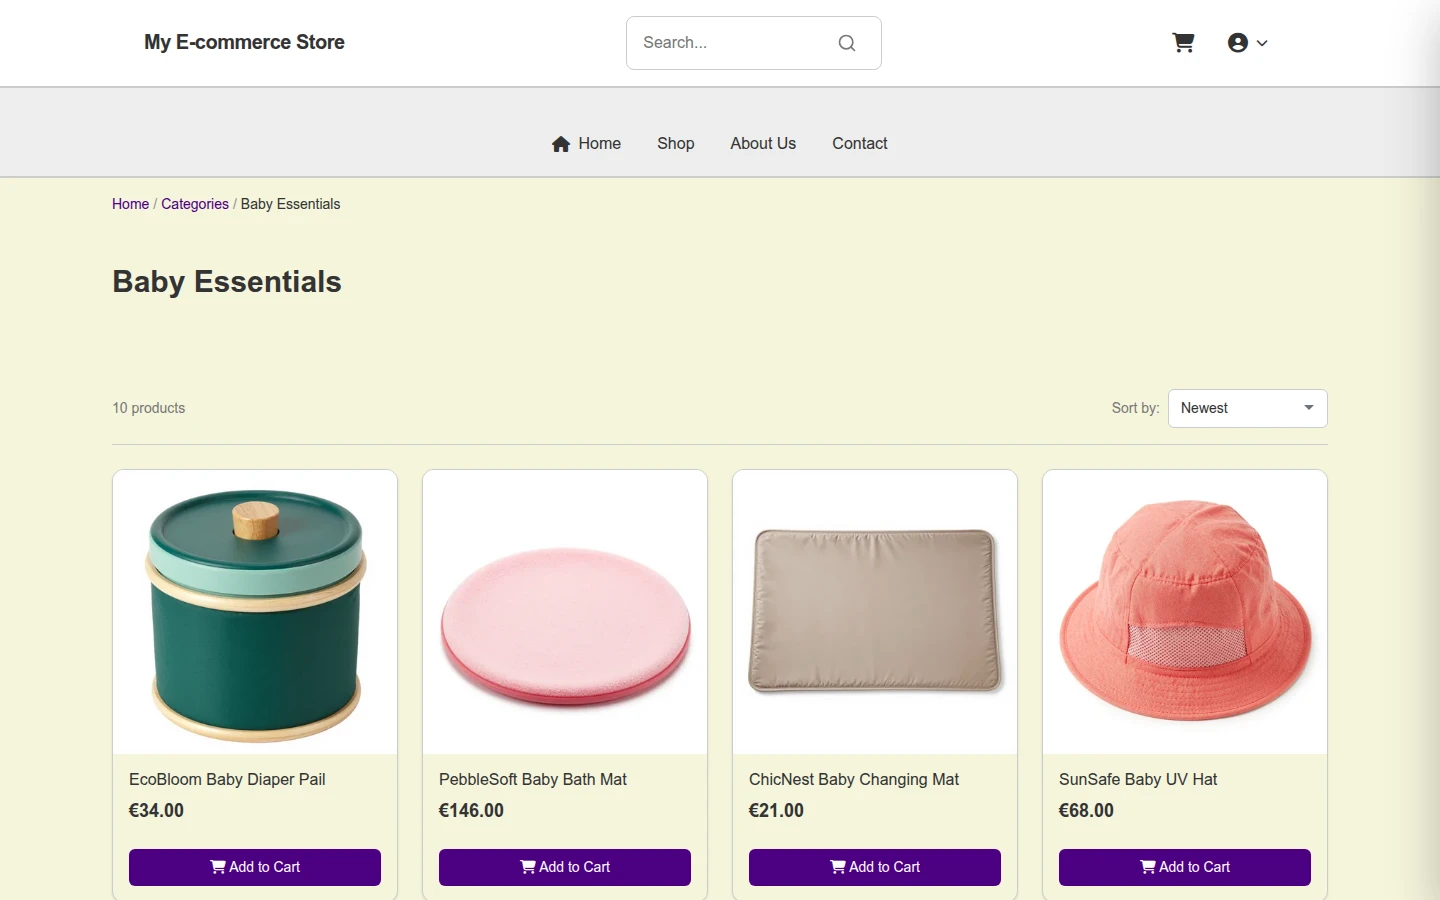The width and height of the screenshot is (1440, 900).
Task: Add PebbleSoft Baby Bath Mat to cart
Action: point(565,867)
